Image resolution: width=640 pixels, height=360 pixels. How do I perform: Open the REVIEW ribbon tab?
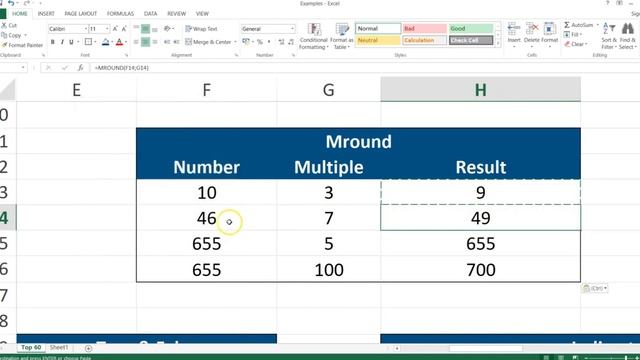pyautogui.click(x=177, y=14)
